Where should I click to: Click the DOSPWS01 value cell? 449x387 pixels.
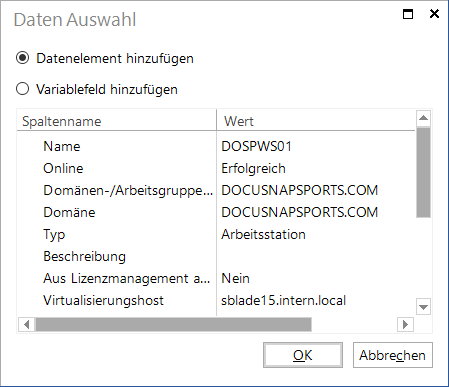pos(256,146)
